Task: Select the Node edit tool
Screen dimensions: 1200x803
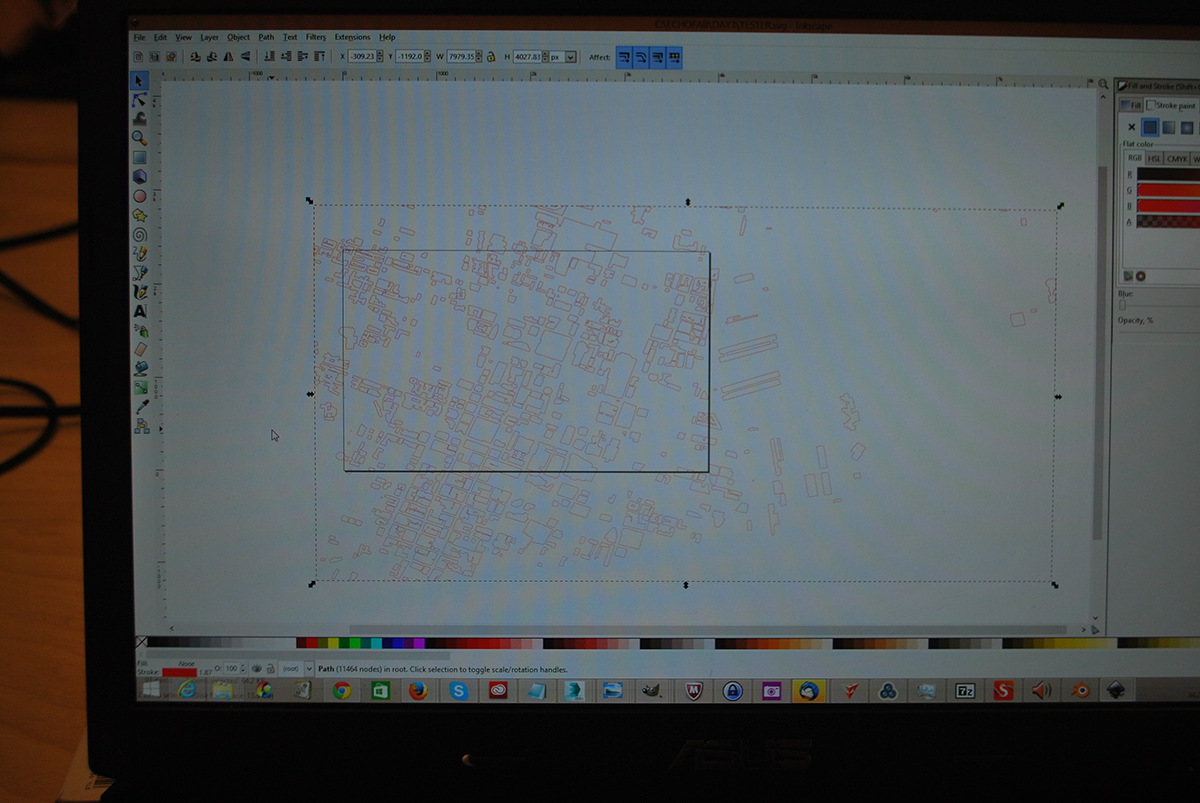Action: (x=140, y=99)
